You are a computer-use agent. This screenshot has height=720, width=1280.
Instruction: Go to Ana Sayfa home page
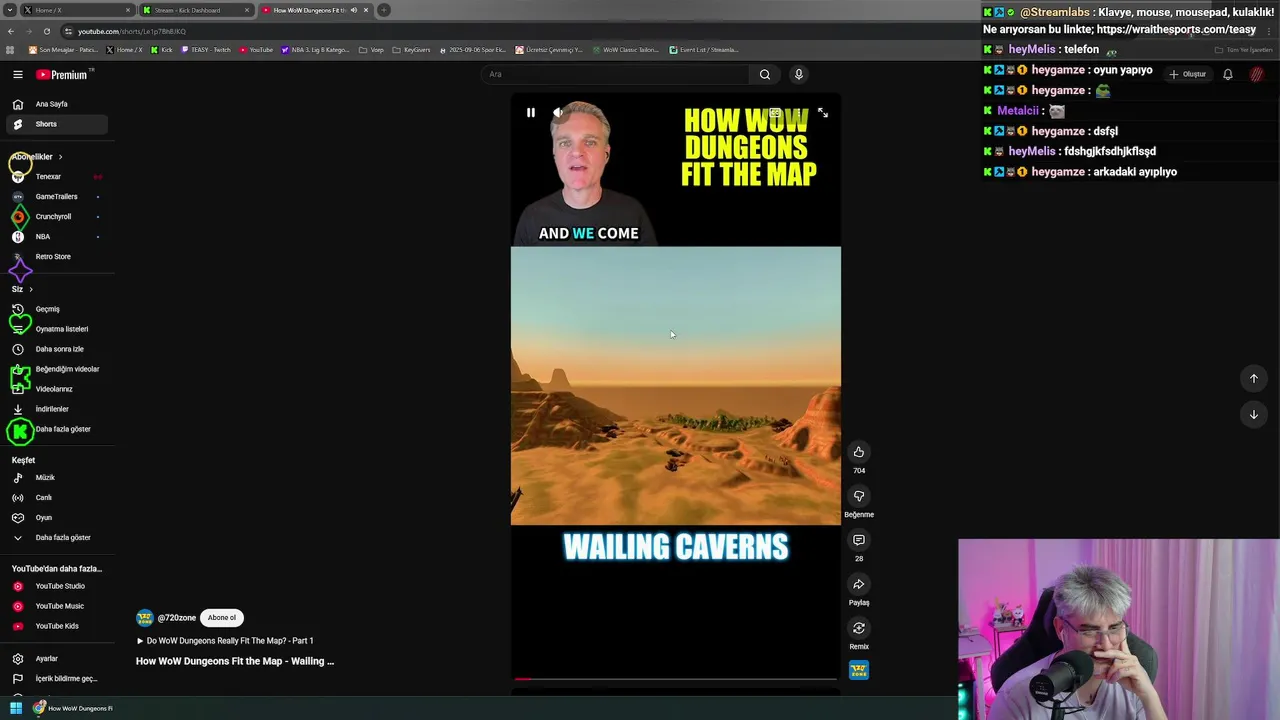[56, 104]
